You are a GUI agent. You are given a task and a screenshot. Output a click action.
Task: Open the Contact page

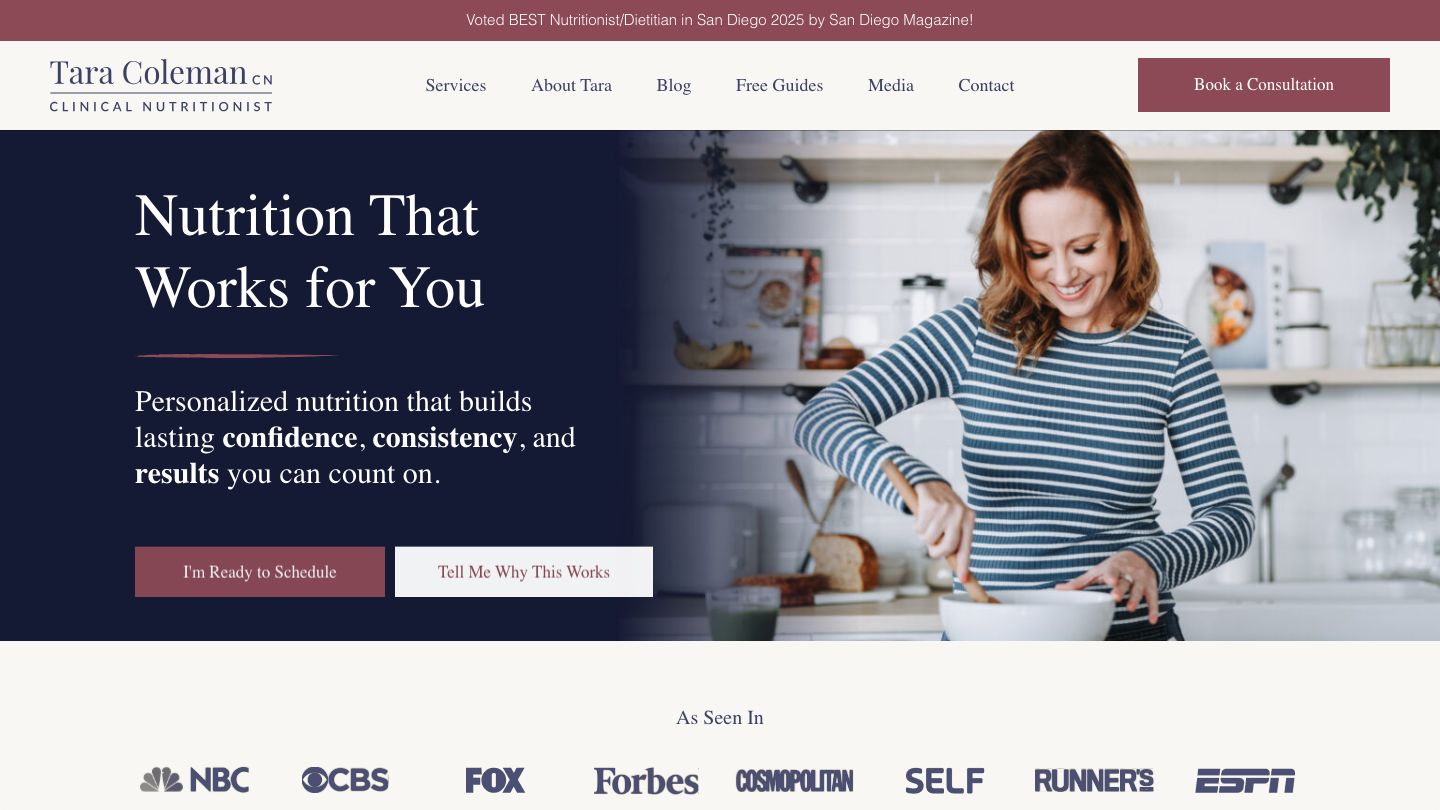point(986,85)
